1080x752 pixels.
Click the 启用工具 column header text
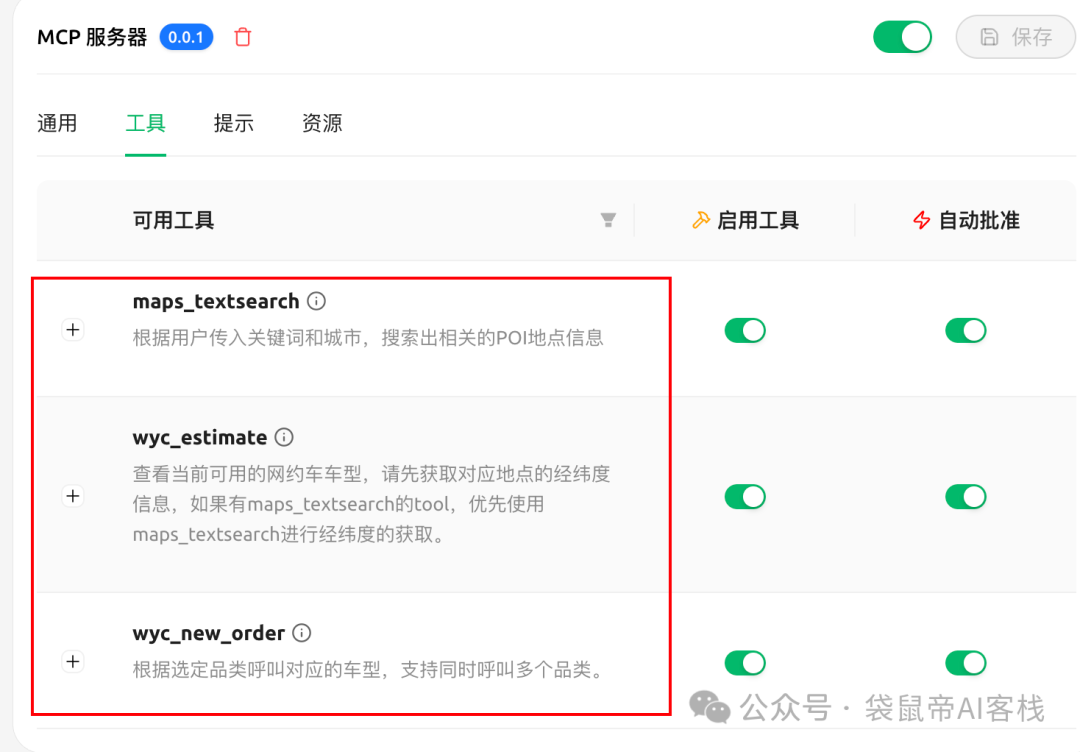coord(758,220)
